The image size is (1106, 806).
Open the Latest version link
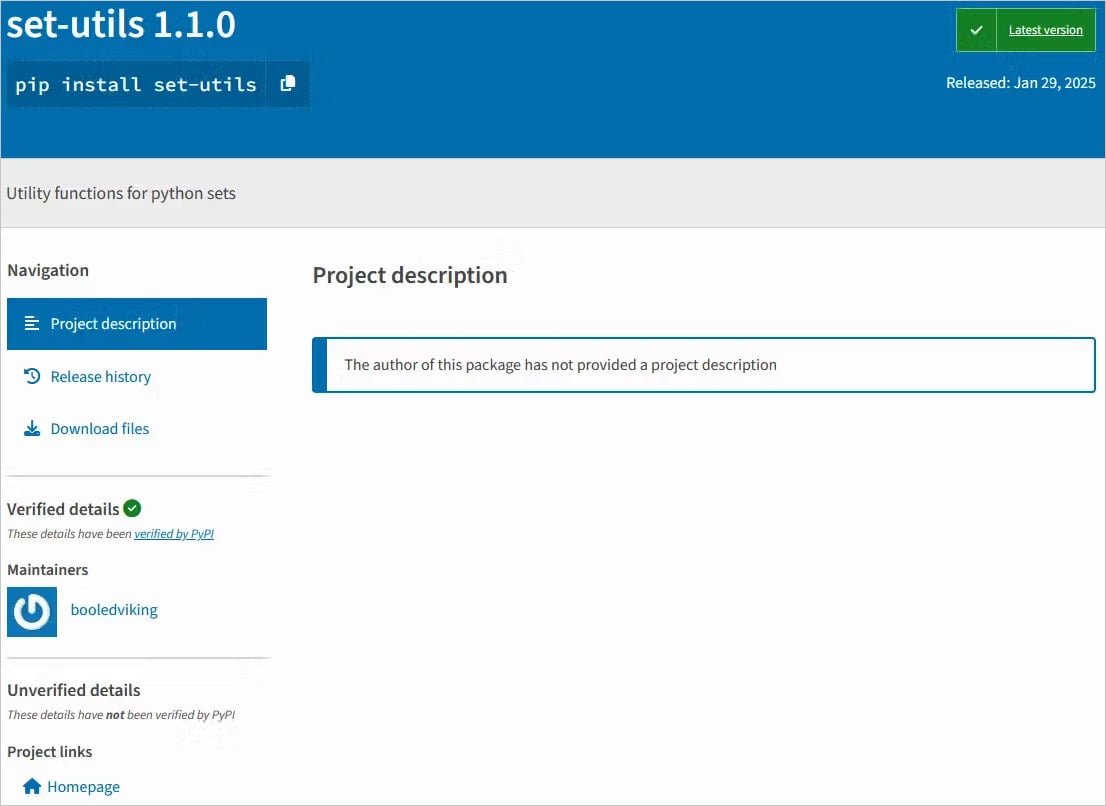tap(1045, 30)
